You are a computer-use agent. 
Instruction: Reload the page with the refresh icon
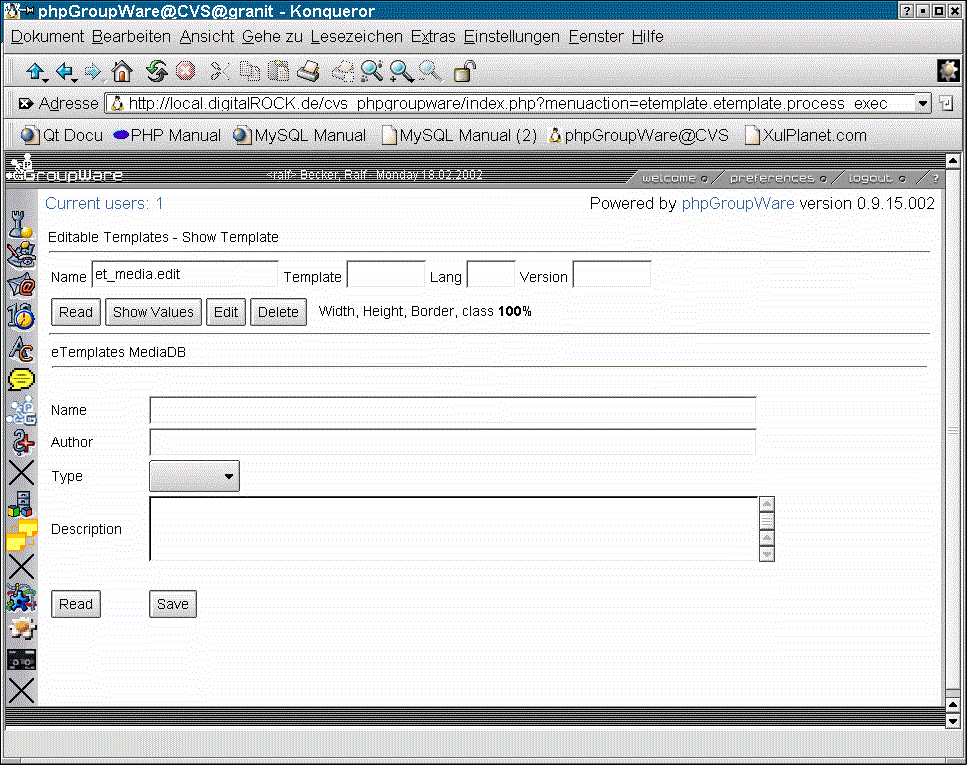pos(157,72)
